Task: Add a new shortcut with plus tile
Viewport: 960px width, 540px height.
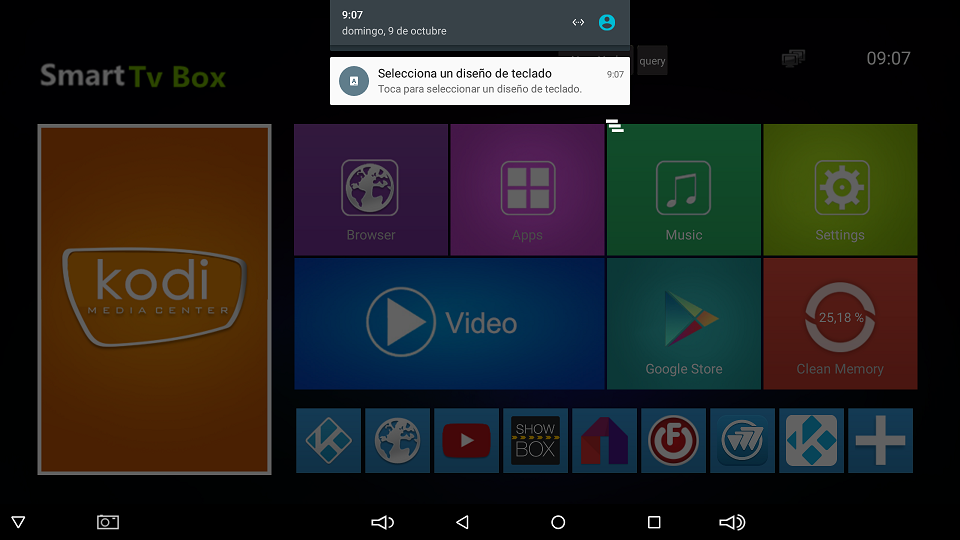Action: pos(880,441)
